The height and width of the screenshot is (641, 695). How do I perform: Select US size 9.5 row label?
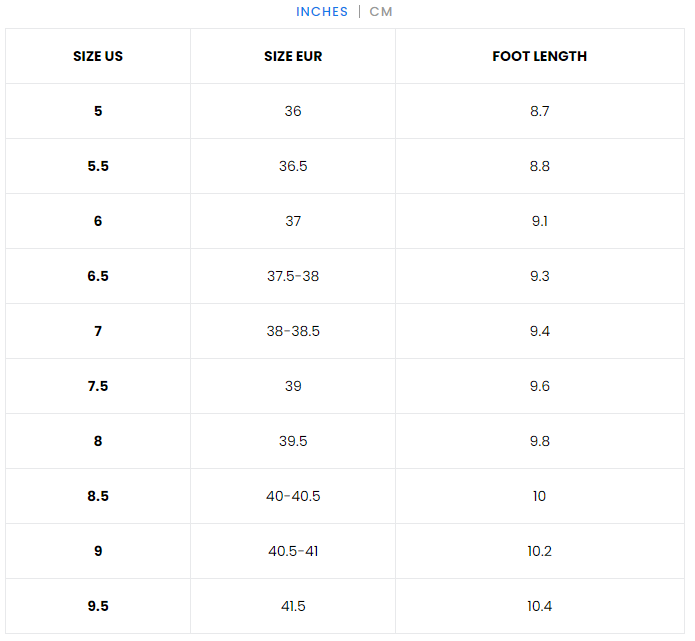(x=98, y=606)
